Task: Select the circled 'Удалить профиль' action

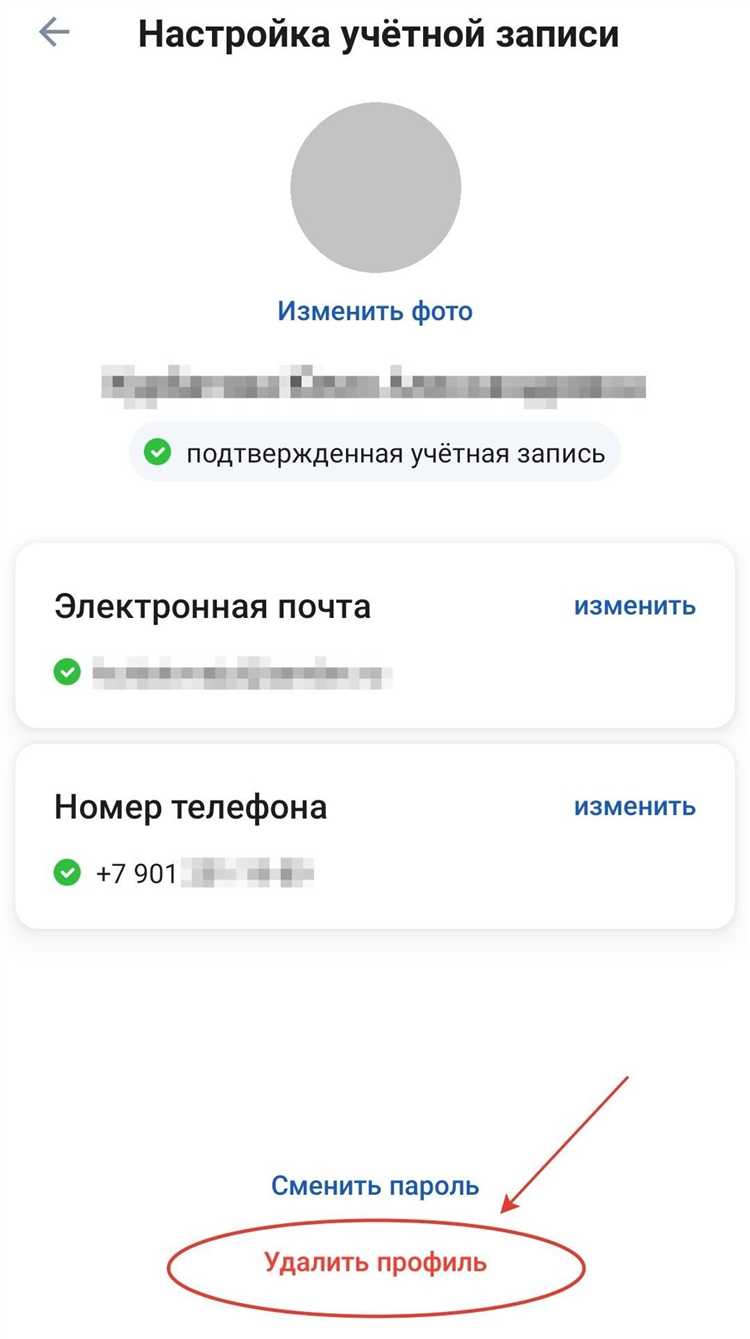Action: (374, 1262)
